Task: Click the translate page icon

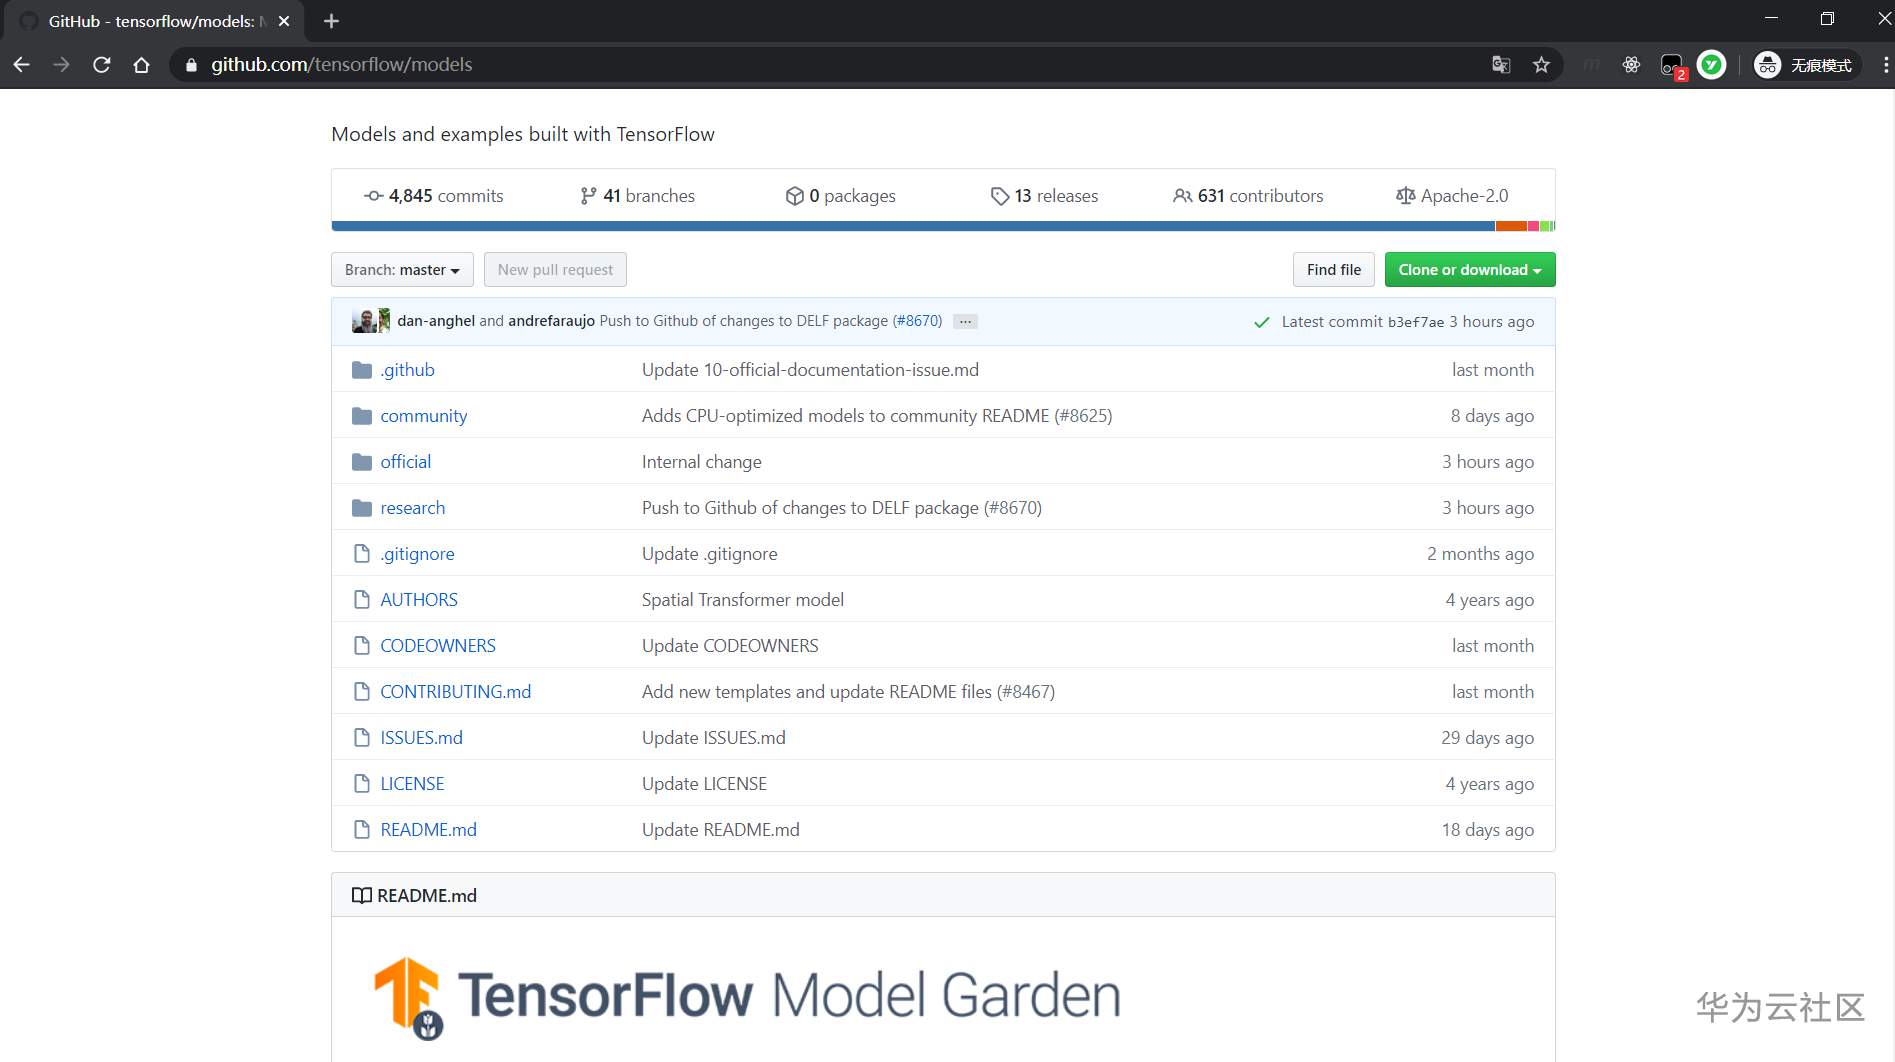Action: pyautogui.click(x=1501, y=65)
